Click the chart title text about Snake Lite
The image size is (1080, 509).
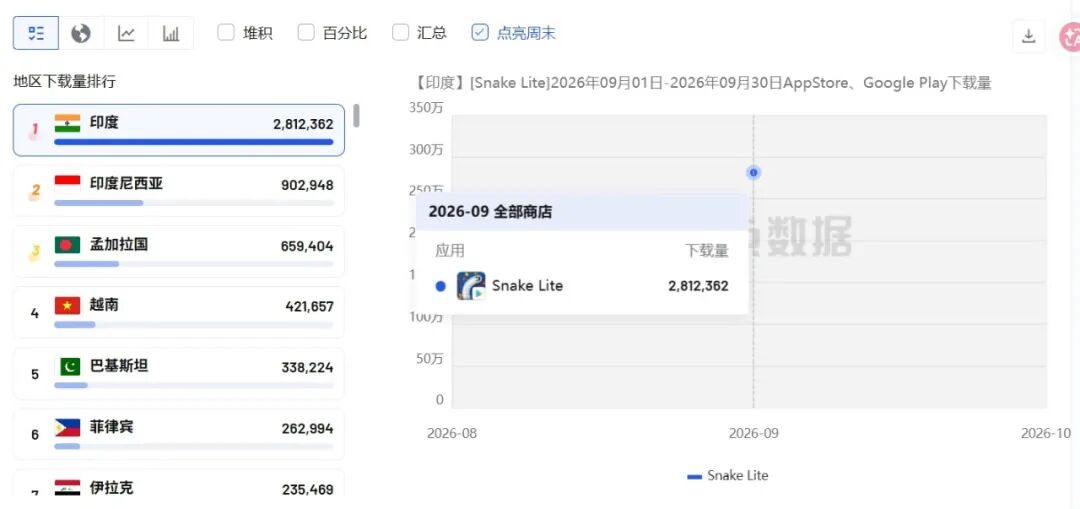click(x=703, y=83)
